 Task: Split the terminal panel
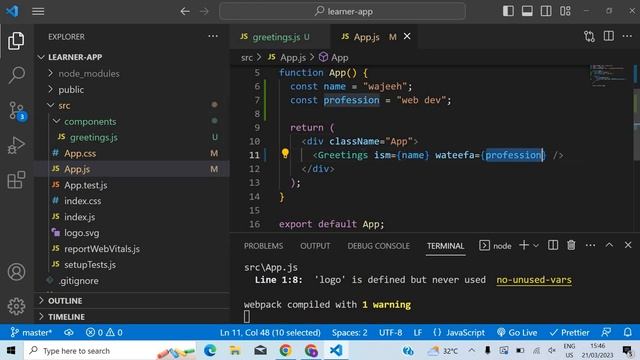coord(553,245)
